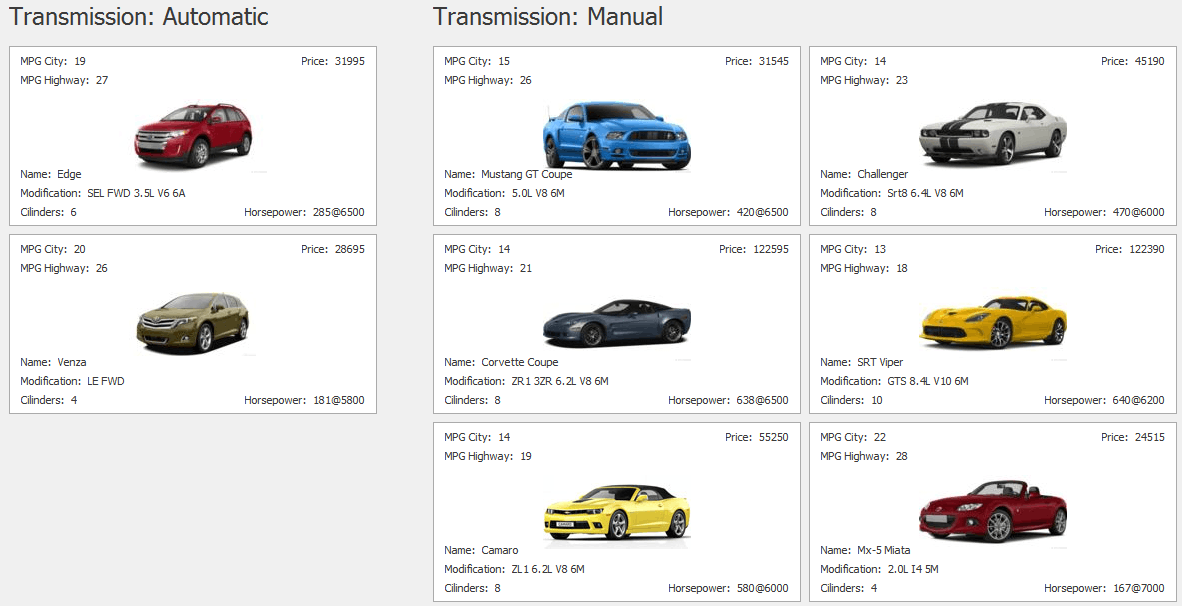Click the Miata card's MPG City value 22

pos(880,437)
